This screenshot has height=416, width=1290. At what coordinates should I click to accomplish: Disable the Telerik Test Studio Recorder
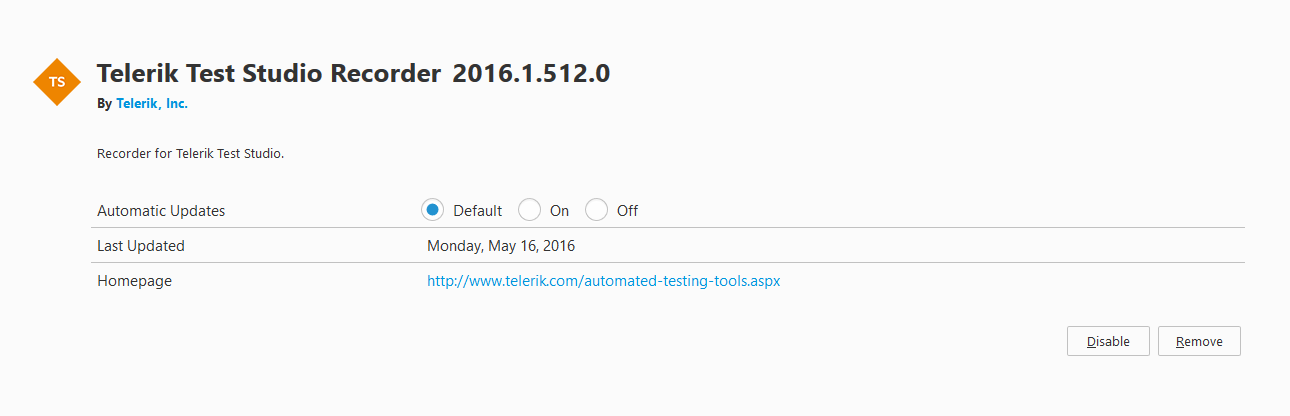point(1108,341)
